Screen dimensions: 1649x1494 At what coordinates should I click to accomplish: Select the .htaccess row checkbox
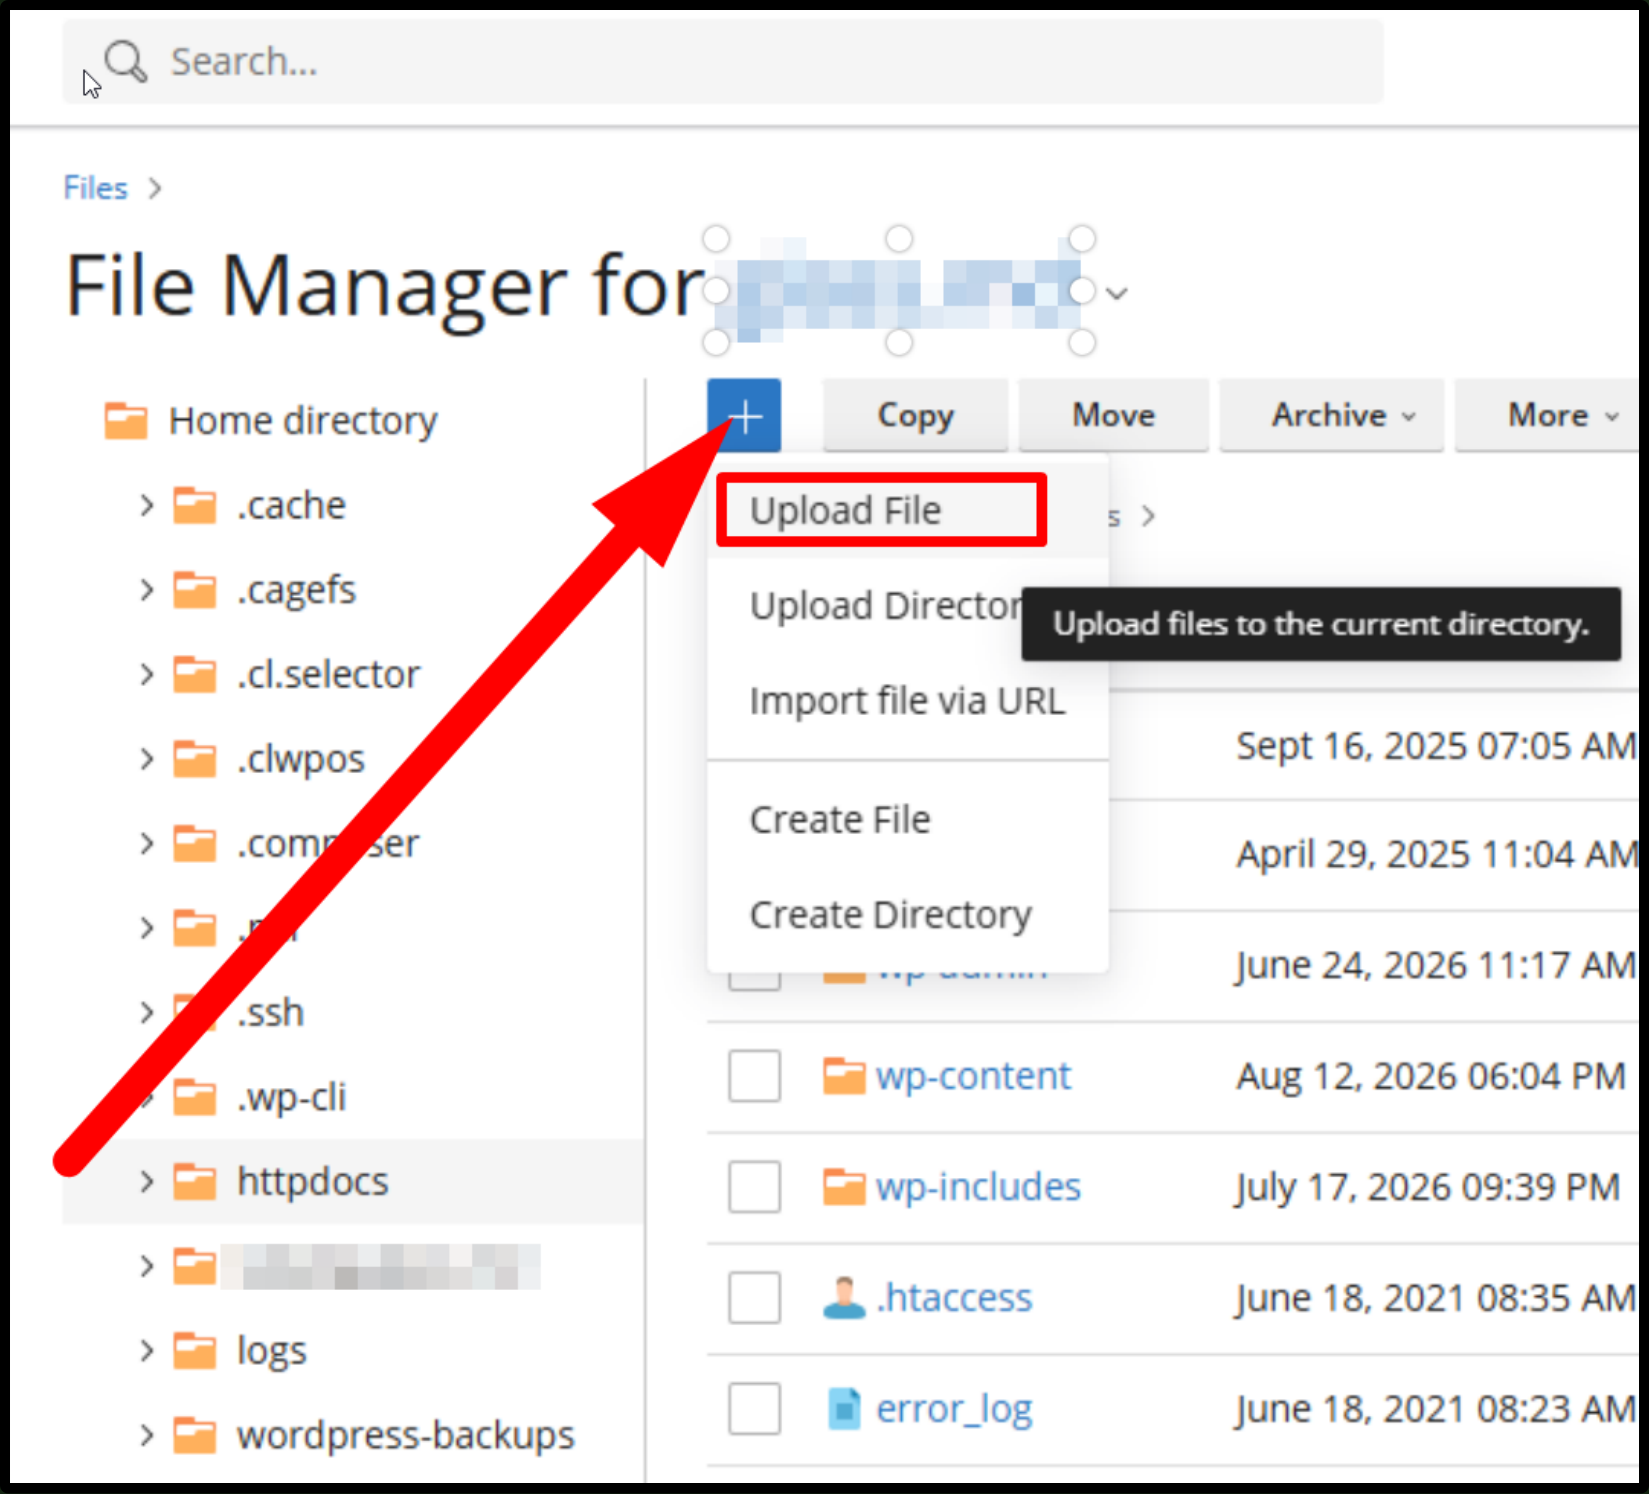click(755, 1298)
